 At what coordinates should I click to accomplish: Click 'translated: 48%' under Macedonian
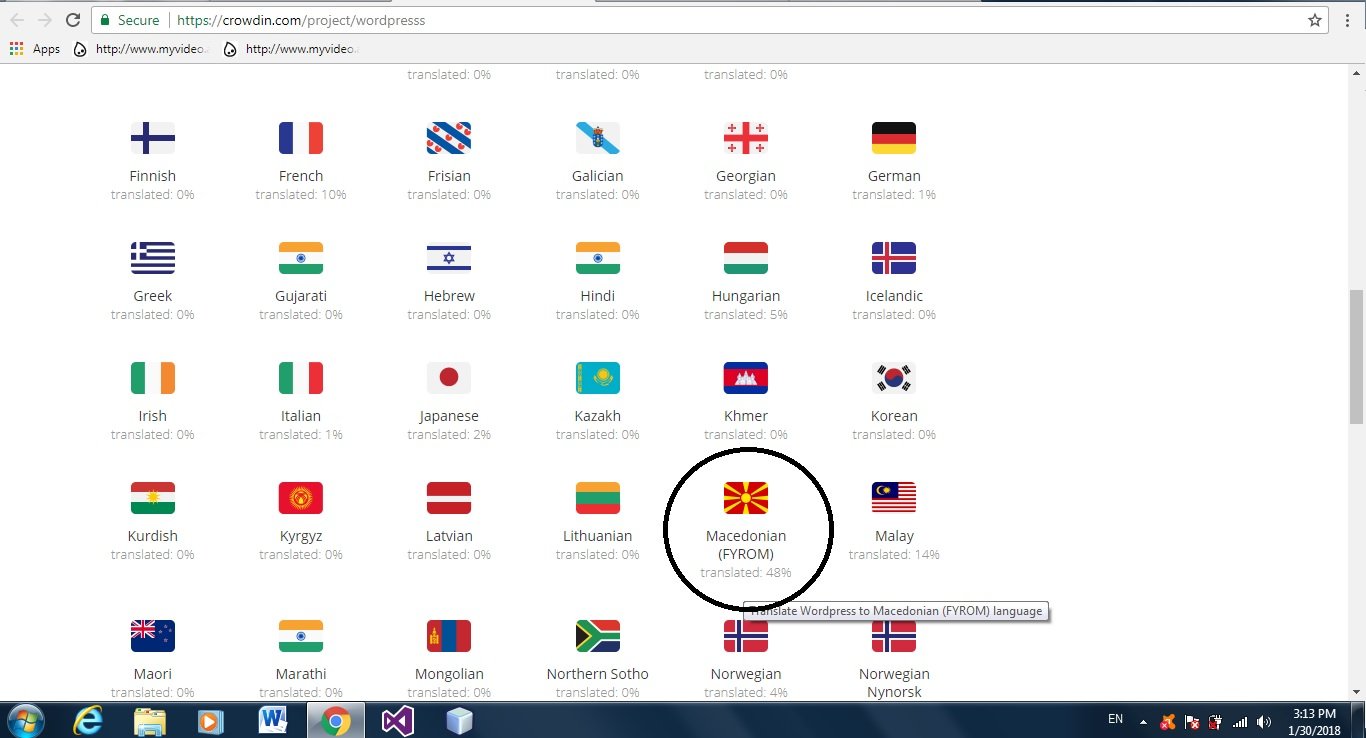coord(746,573)
